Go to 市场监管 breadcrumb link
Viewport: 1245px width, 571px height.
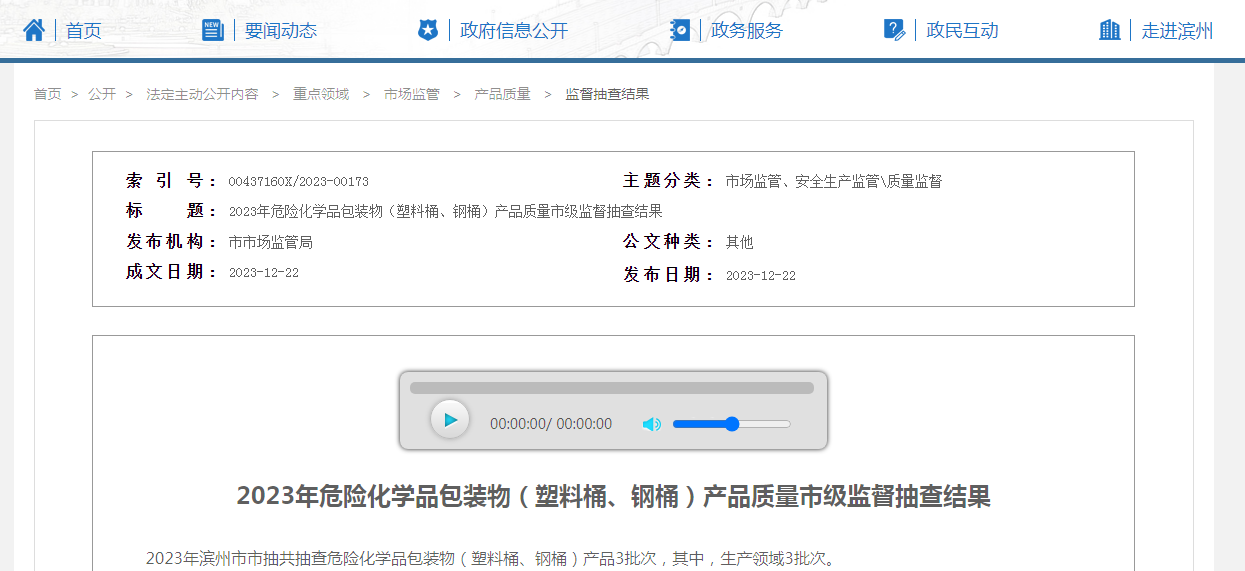tap(412, 94)
